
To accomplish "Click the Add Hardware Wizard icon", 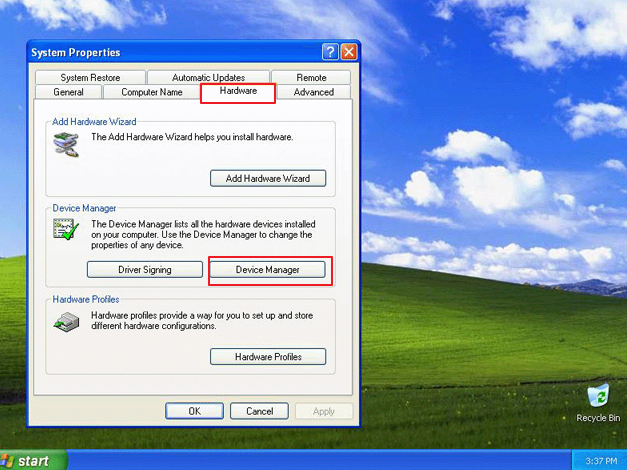I will point(66,144).
